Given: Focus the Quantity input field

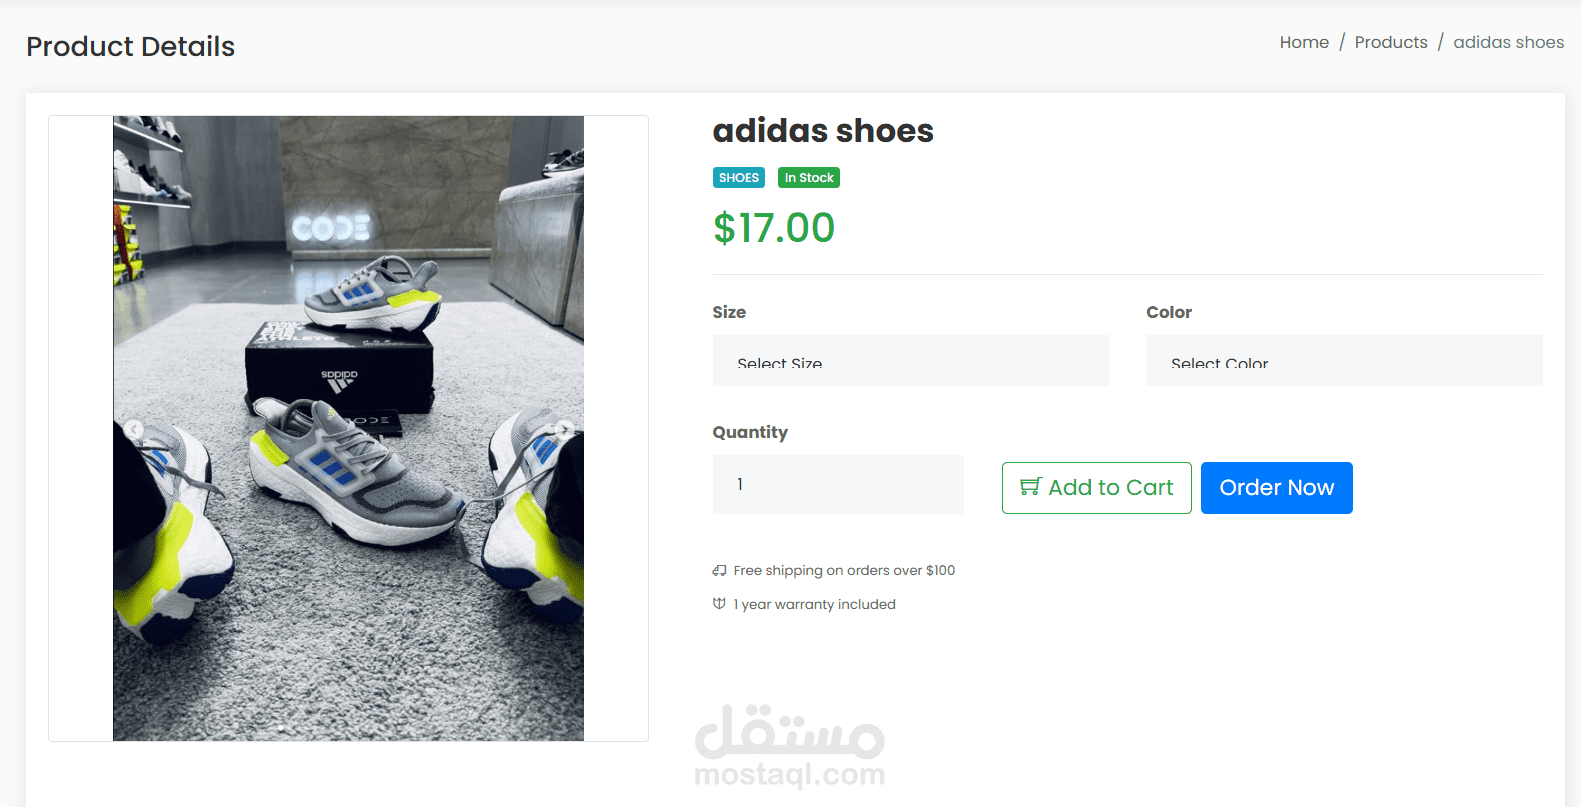Looking at the screenshot, I should [838, 485].
